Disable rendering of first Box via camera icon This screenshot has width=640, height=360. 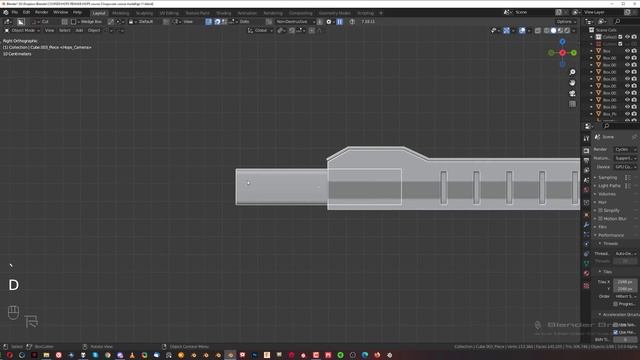634,51
